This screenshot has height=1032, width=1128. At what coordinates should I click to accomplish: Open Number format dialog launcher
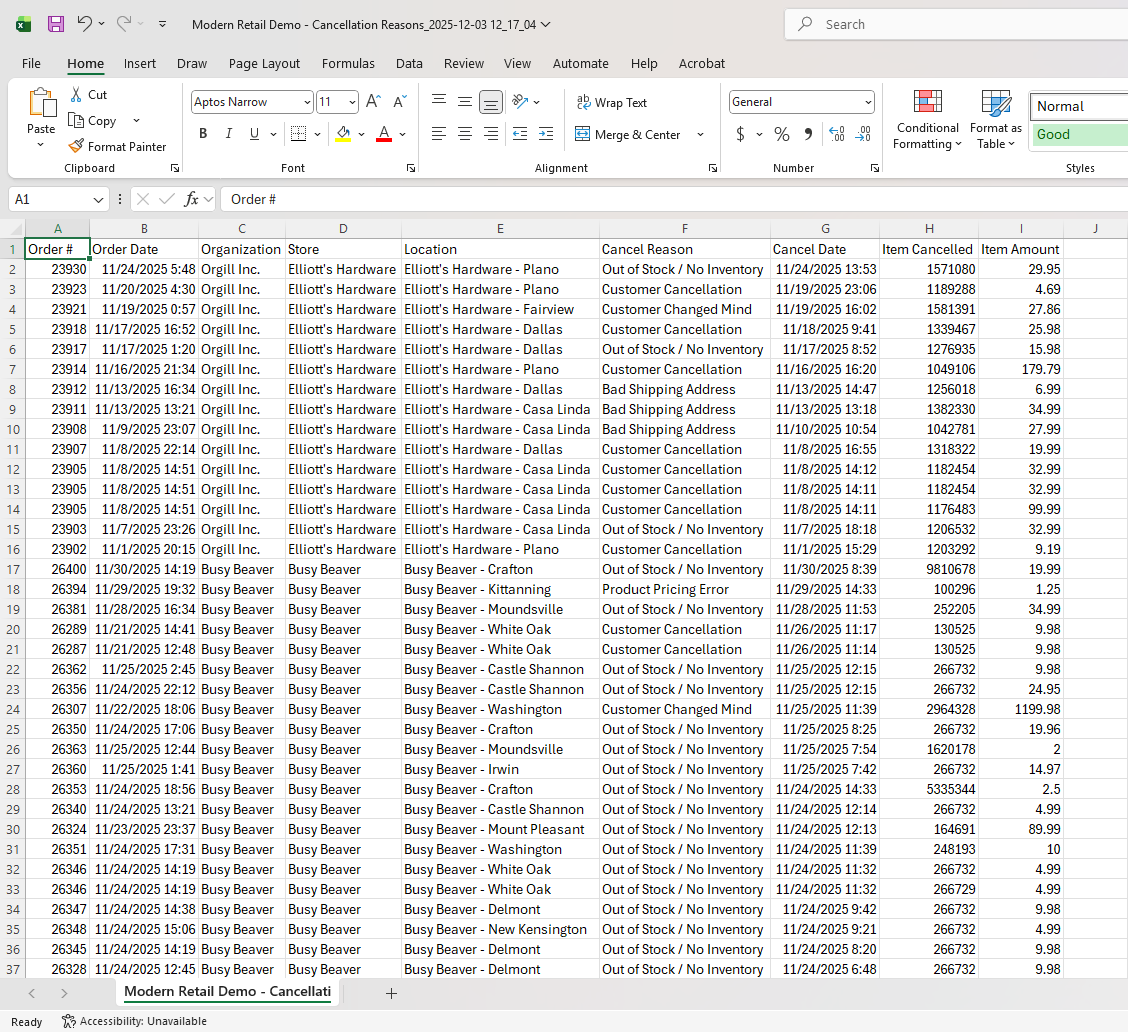(x=875, y=168)
